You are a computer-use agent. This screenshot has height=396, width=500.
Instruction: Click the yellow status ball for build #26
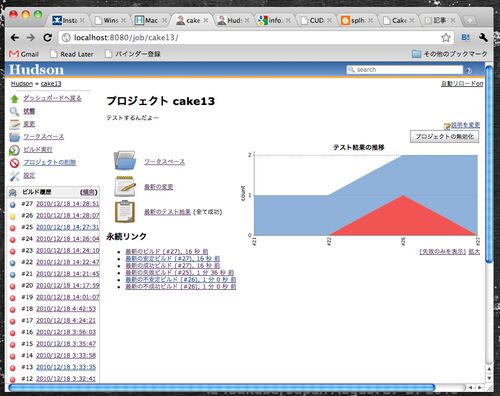point(13,216)
